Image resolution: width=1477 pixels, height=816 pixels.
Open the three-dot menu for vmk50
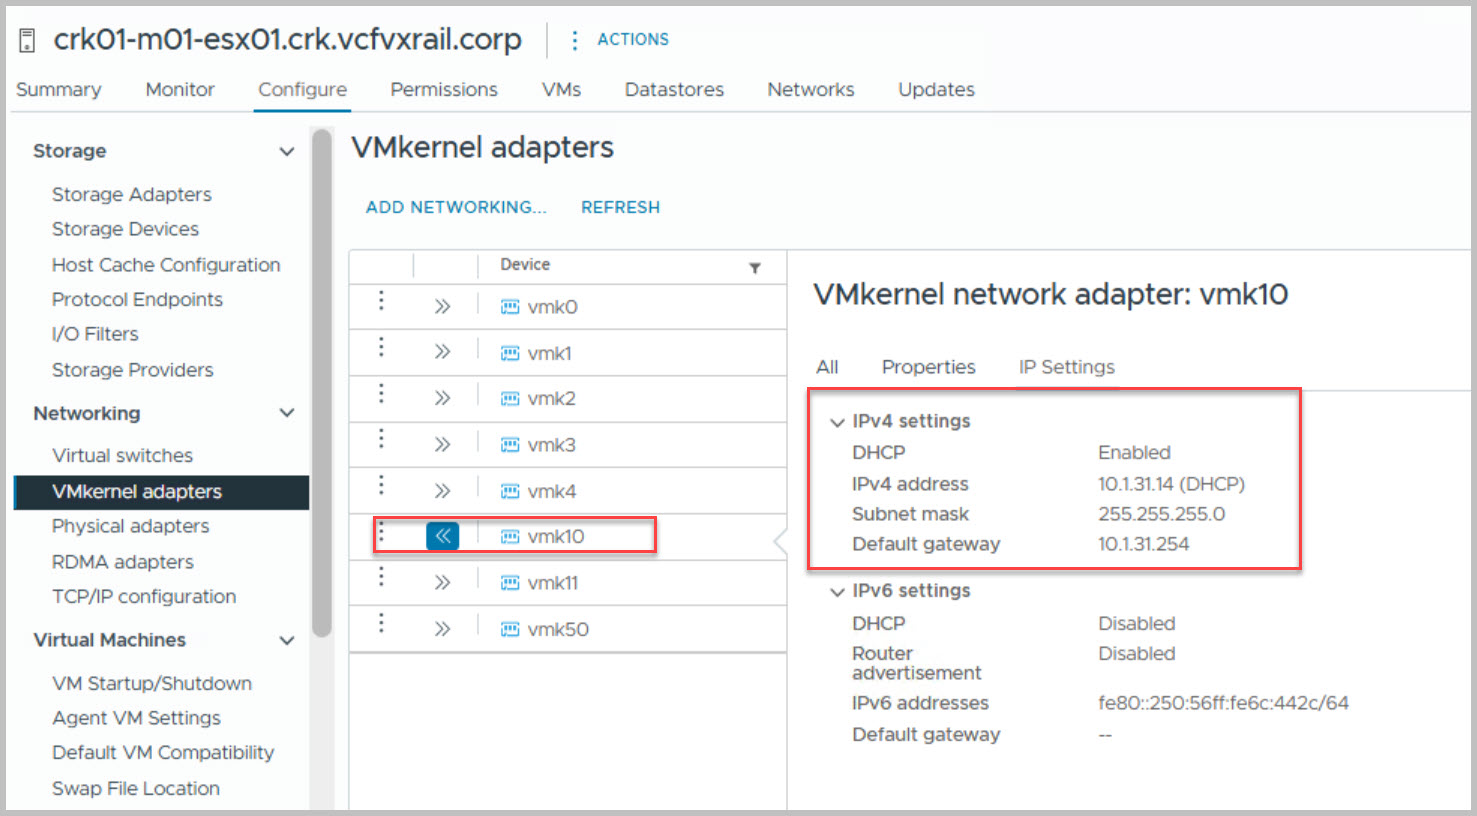381,624
